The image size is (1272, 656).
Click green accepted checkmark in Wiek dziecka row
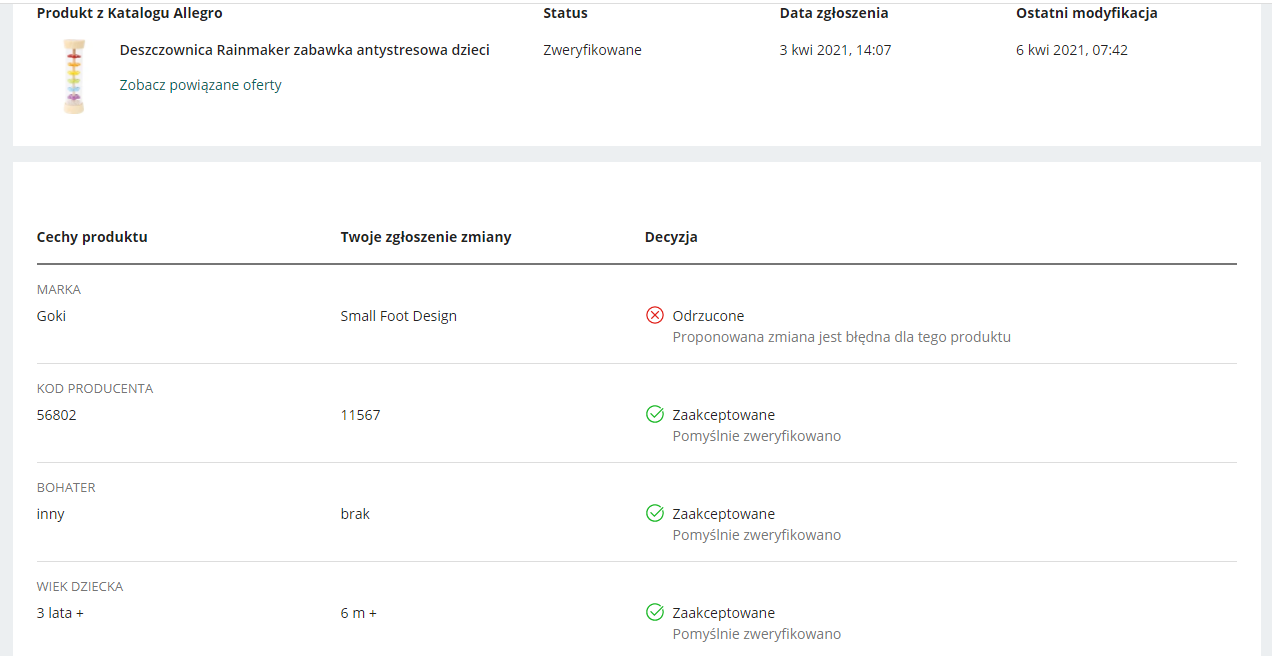point(655,612)
